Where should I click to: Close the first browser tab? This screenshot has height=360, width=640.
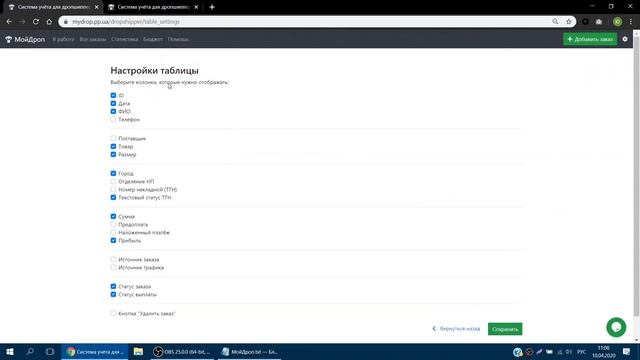click(x=97, y=7)
